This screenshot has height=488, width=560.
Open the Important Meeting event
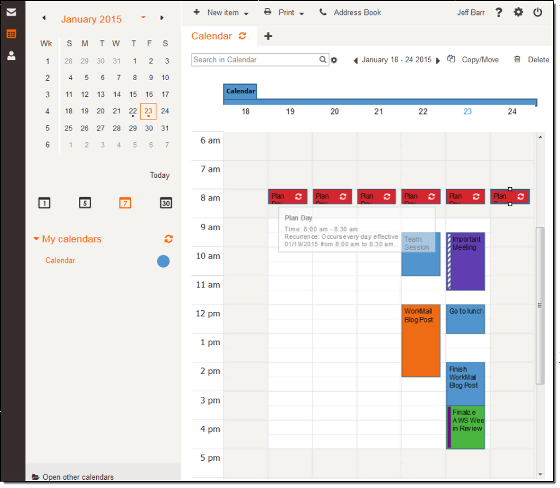(465, 261)
